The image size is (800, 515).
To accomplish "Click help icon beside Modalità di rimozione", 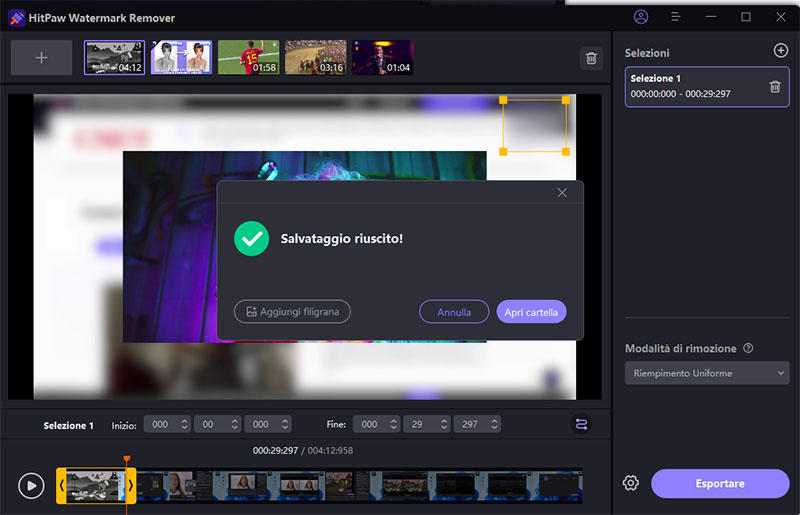I will 749,349.
